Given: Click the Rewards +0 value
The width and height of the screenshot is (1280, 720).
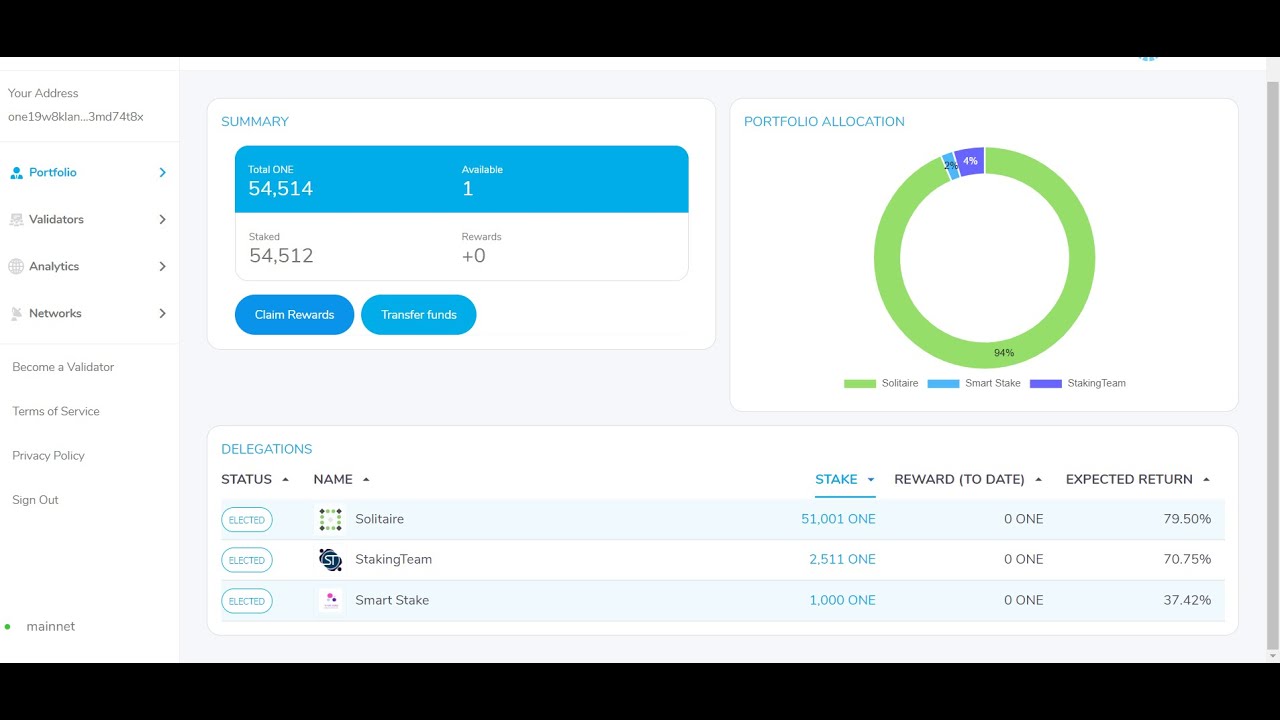Looking at the screenshot, I should [x=473, y=256].
